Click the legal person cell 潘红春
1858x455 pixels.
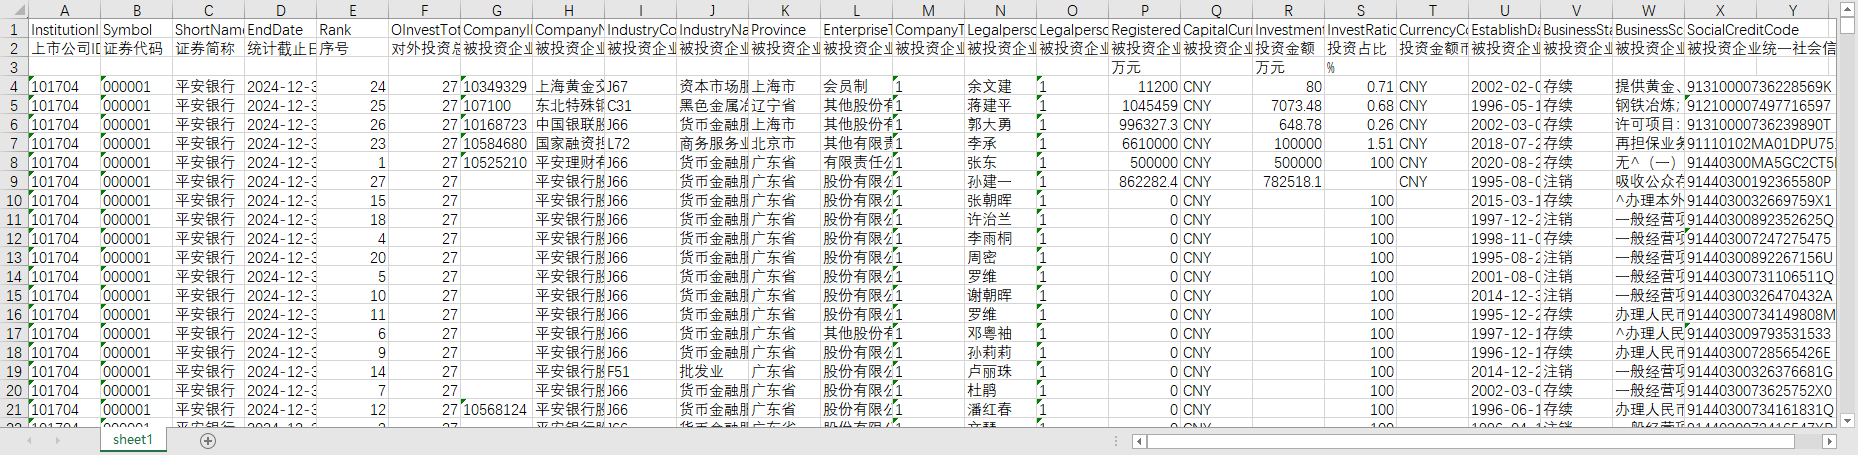click(x=1000, y=410)
